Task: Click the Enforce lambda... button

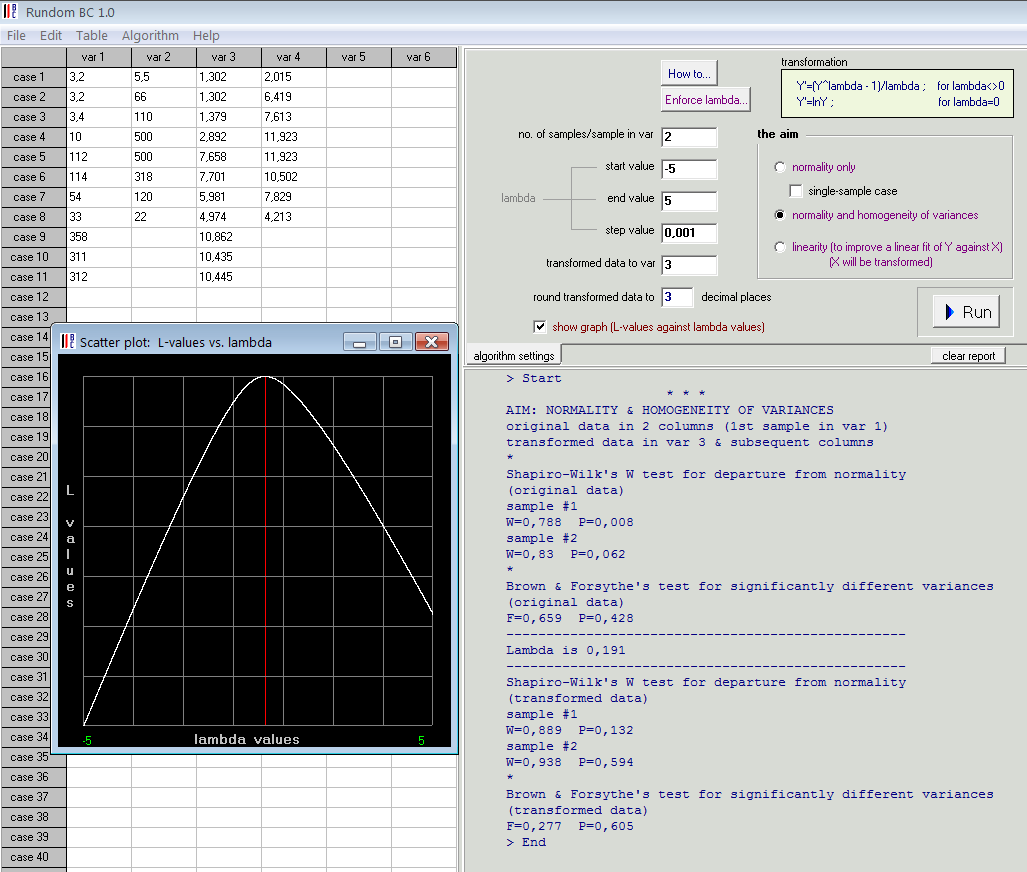Action: click(705, 100)
